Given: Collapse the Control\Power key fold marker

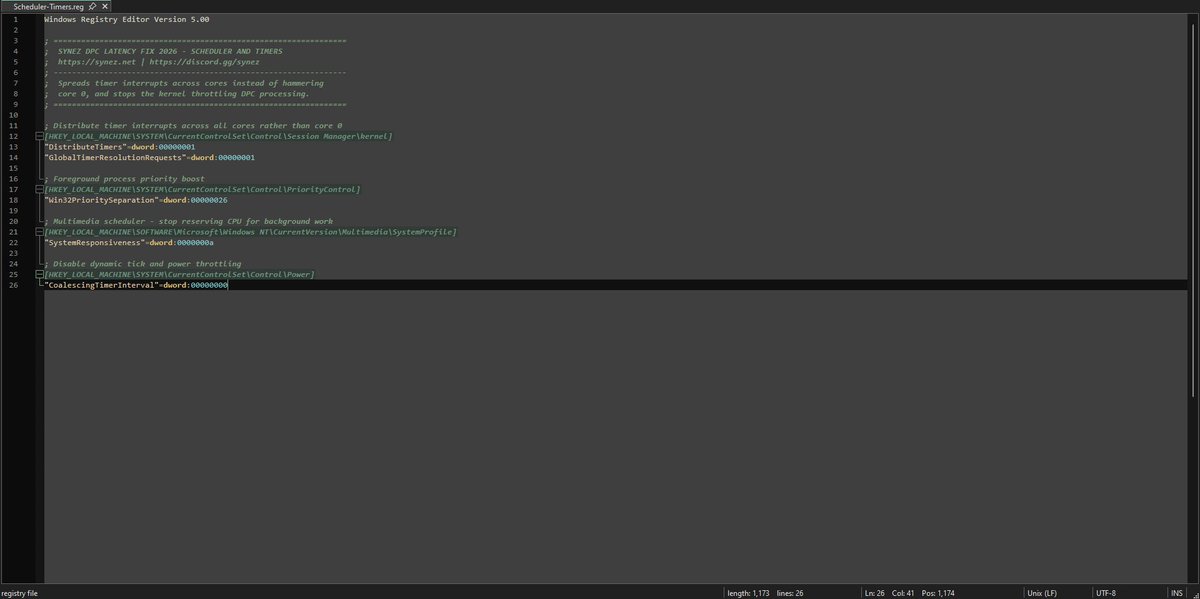Looking at the screenshot, I should 39,274.
